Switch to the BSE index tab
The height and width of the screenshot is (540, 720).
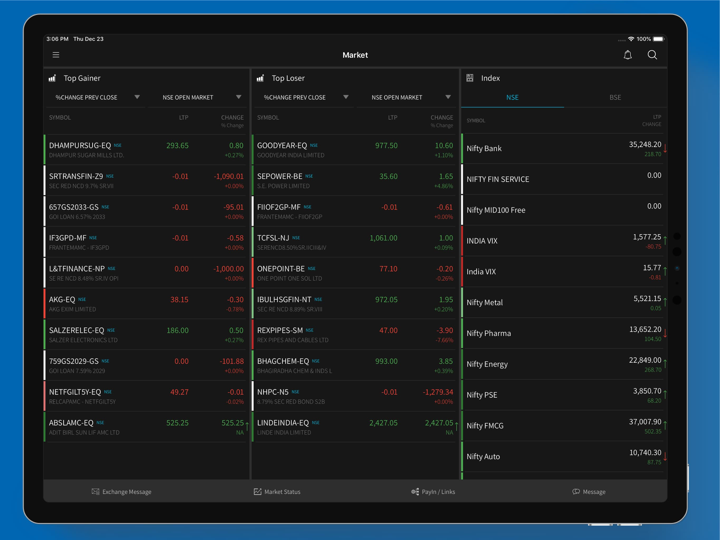point(615,98)
